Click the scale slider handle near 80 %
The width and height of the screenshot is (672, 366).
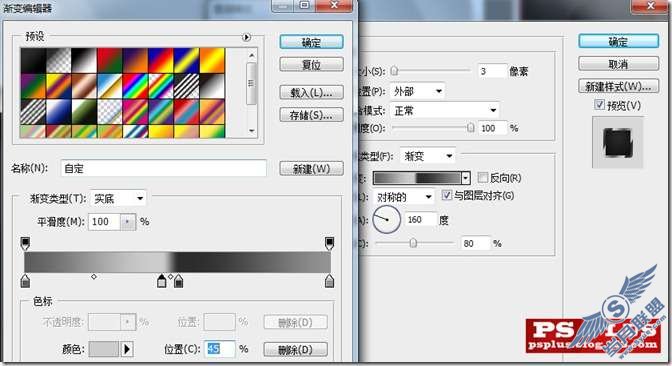413,243
